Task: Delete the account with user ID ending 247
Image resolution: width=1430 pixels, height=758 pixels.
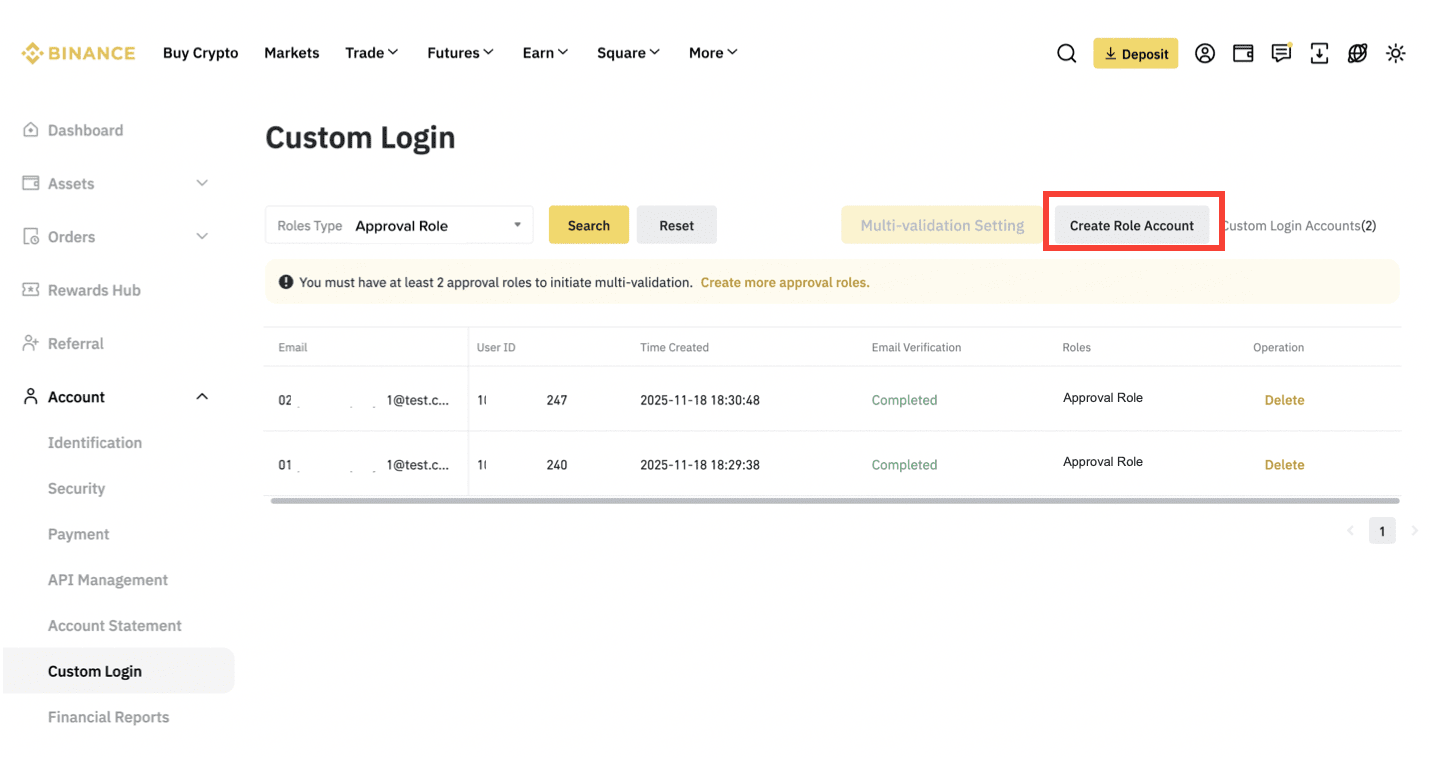Action: click(1284, 400)
